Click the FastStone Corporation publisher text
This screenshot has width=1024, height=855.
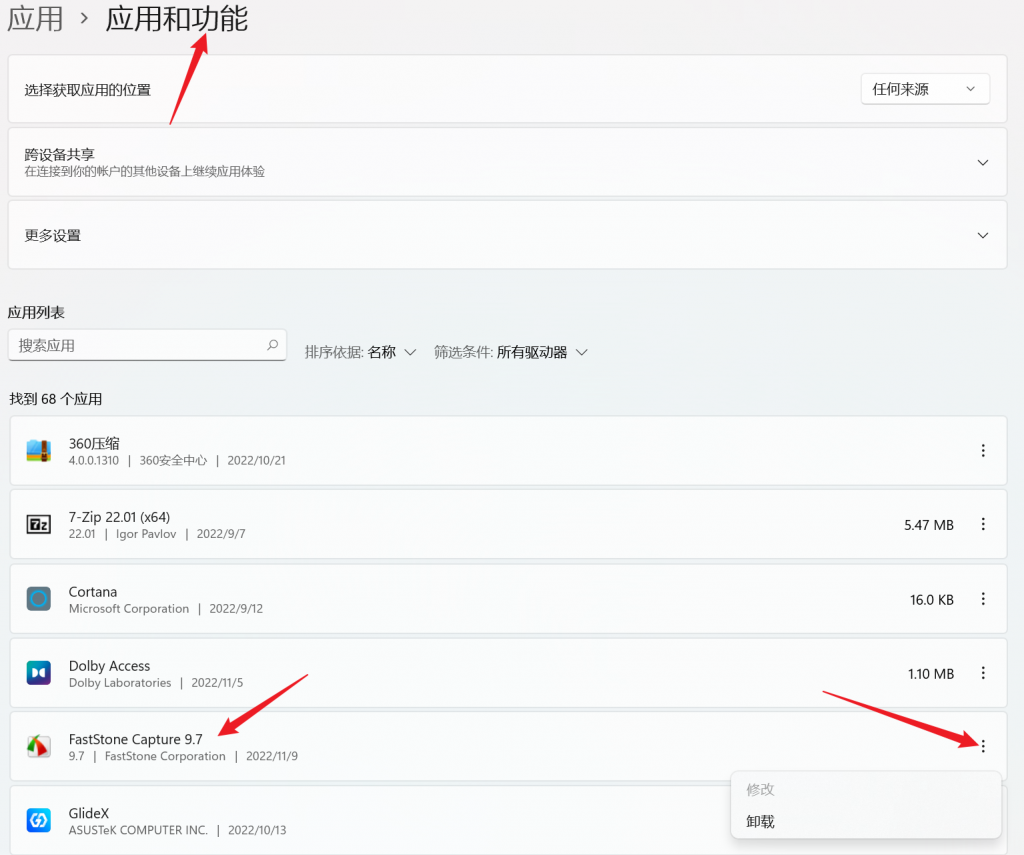point(165,756)
